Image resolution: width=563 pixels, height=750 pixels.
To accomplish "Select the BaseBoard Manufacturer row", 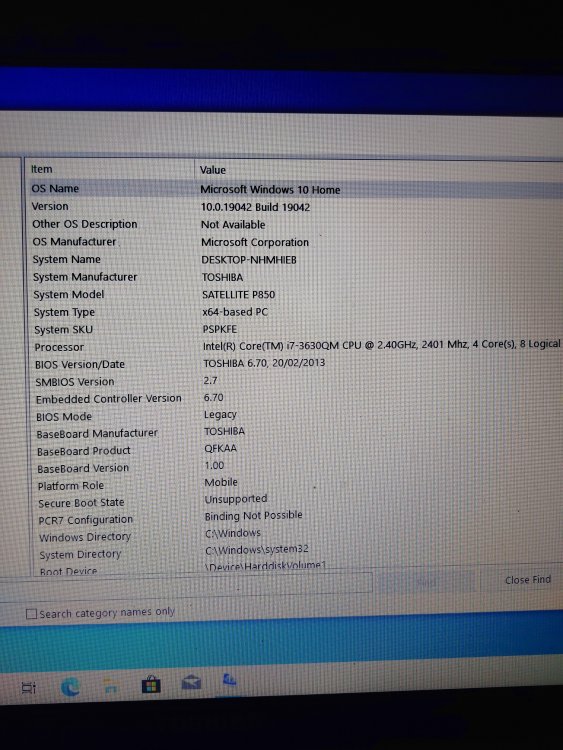I will (97, 434).
